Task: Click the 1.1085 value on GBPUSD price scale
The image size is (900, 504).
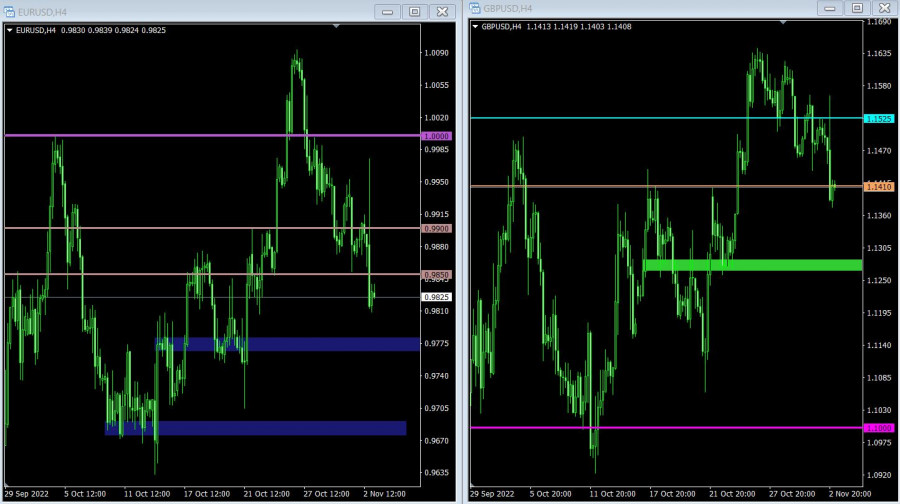Action: [x=879, y=378]
